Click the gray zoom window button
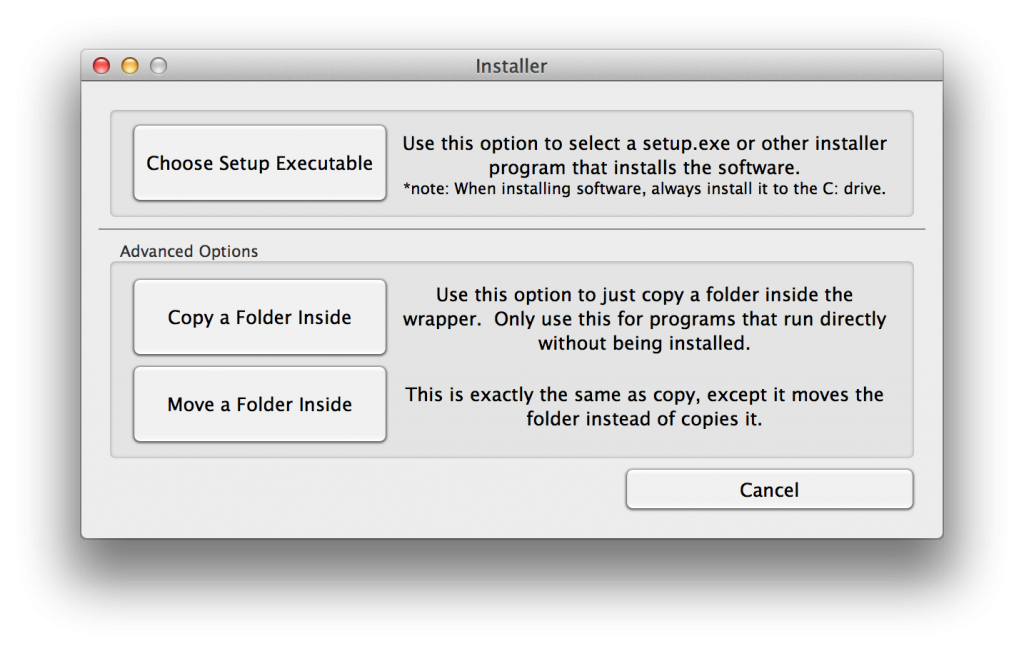This screenshot has width=1024, height=651. 158,66
